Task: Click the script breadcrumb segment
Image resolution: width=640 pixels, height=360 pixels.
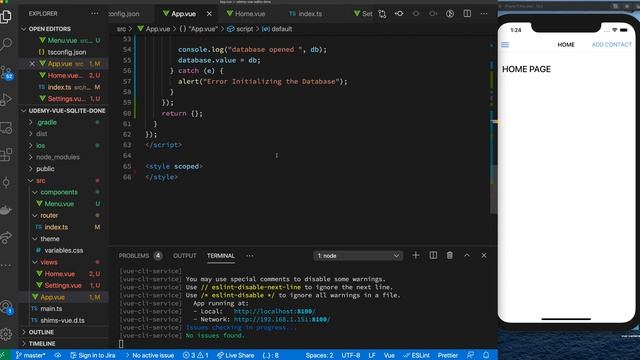Action: [x=240, y=29]
